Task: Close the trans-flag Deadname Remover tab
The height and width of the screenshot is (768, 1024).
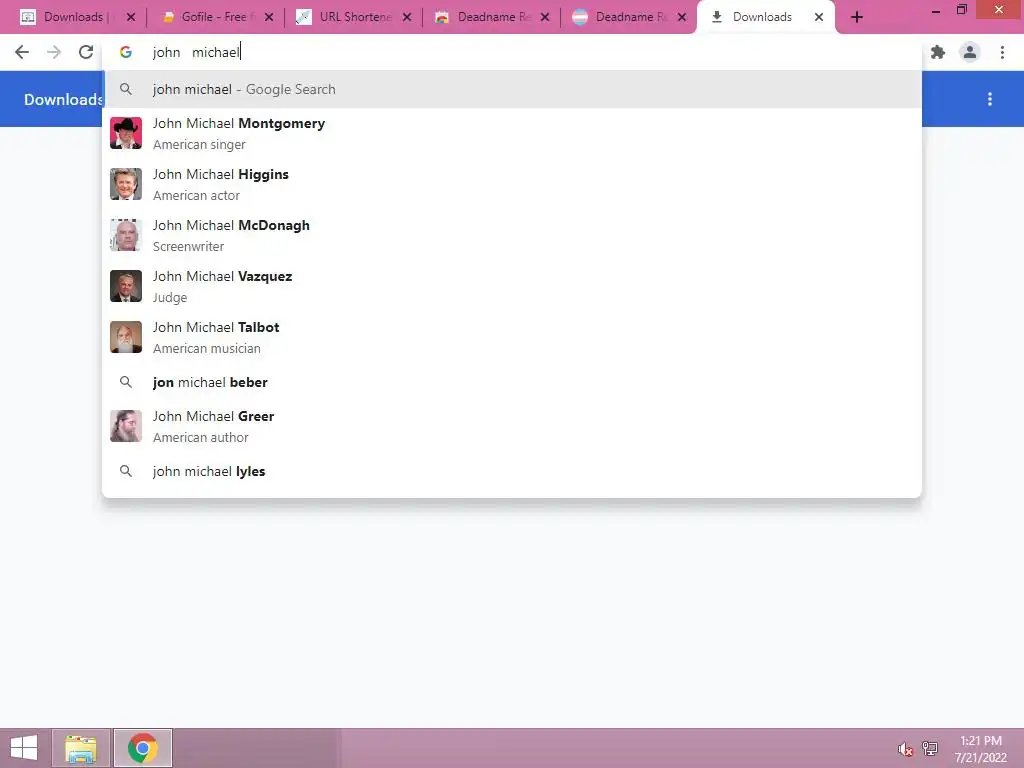Action: coord(682,18)
